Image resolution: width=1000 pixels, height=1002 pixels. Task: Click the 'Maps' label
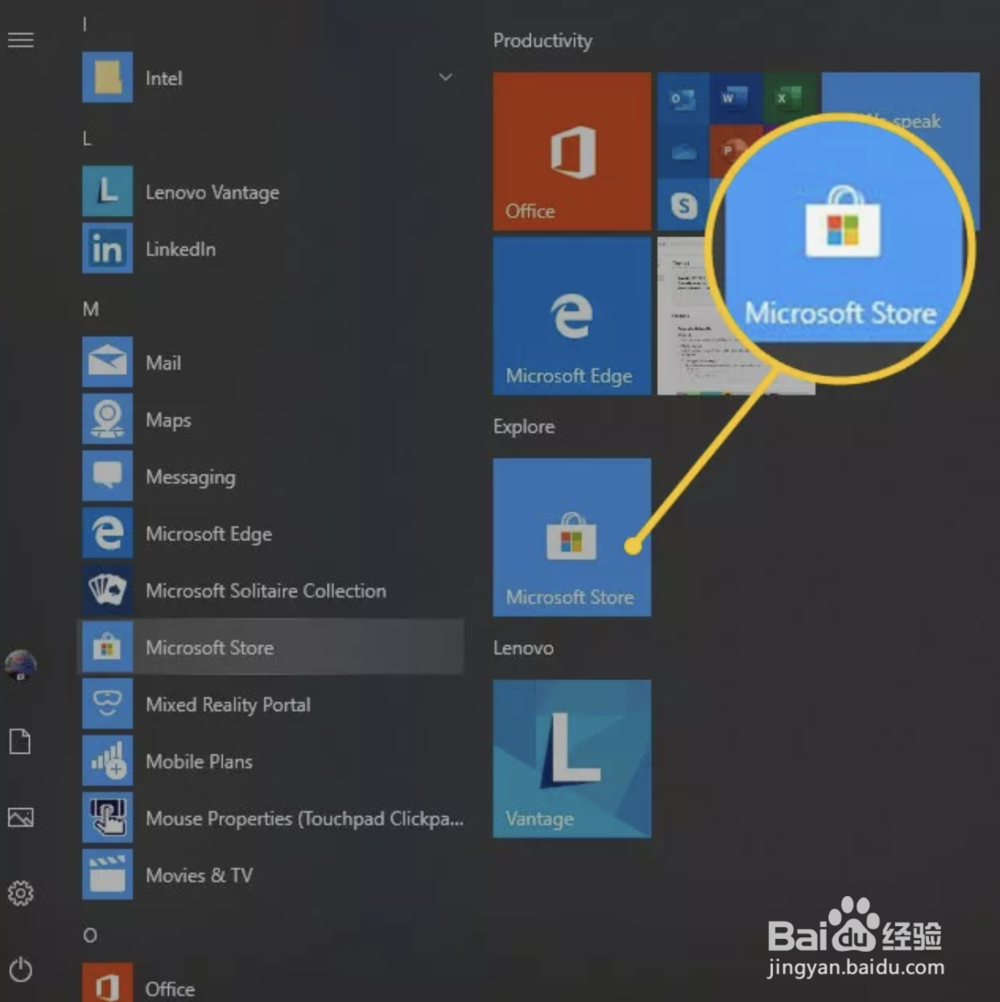(168, 420)
